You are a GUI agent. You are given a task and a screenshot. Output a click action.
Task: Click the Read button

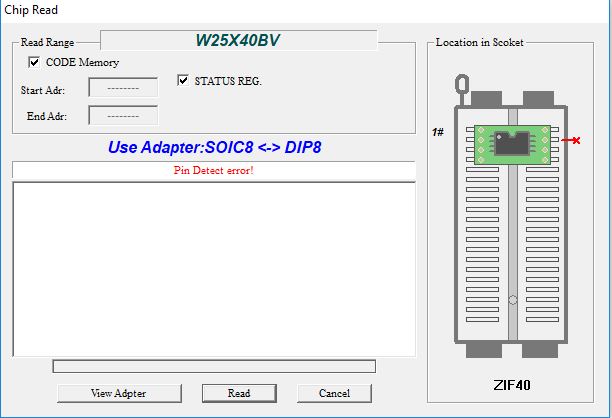tap(239, 393)
